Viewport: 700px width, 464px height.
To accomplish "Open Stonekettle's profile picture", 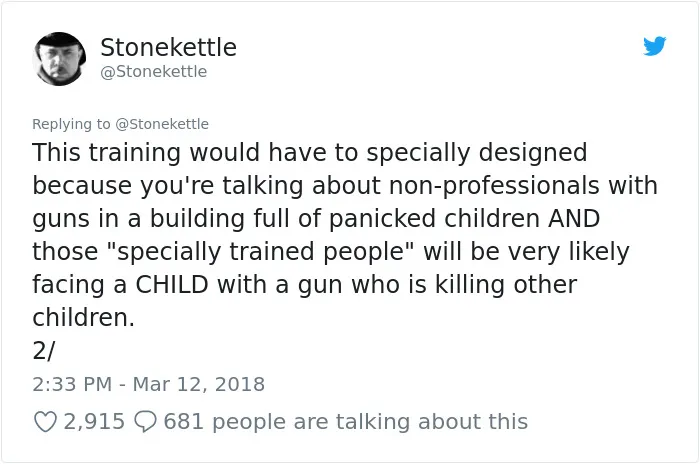I will [x=59, y=59].
